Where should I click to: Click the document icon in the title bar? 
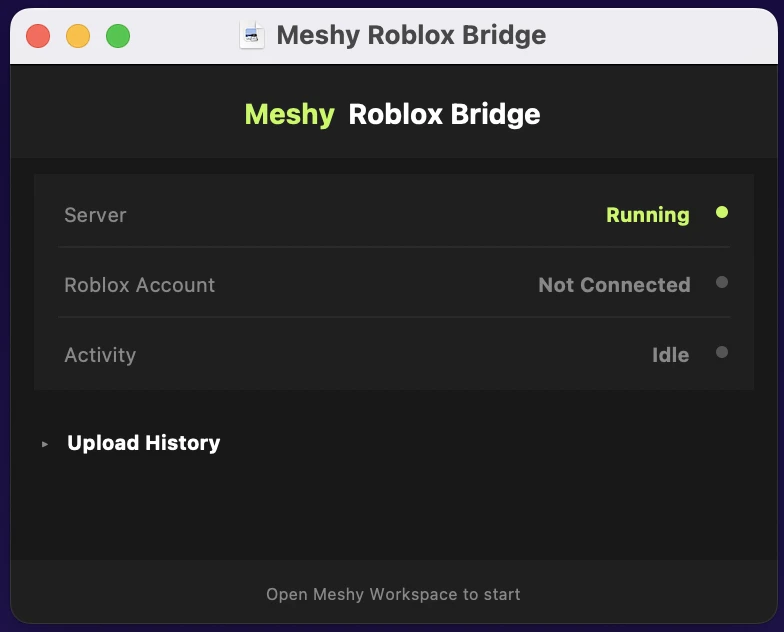point(252,36)
